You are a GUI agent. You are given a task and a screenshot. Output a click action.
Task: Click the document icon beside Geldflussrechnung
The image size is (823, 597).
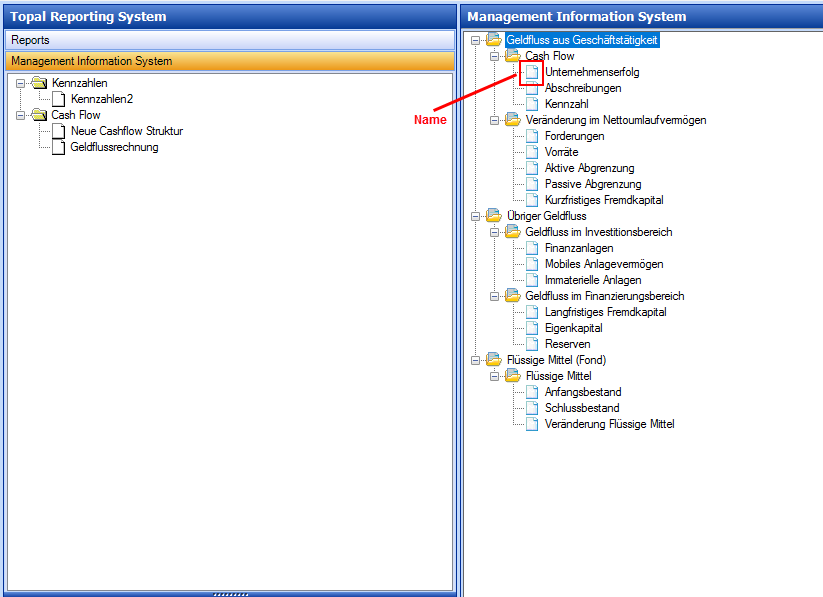coord(58,147)
